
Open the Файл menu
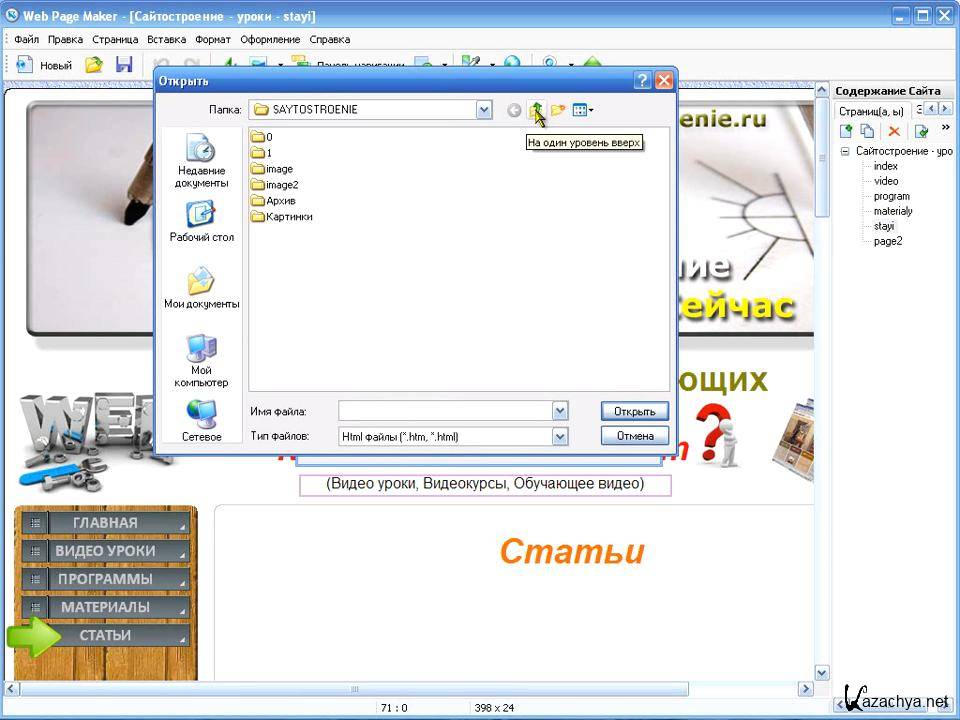(26, 40)
